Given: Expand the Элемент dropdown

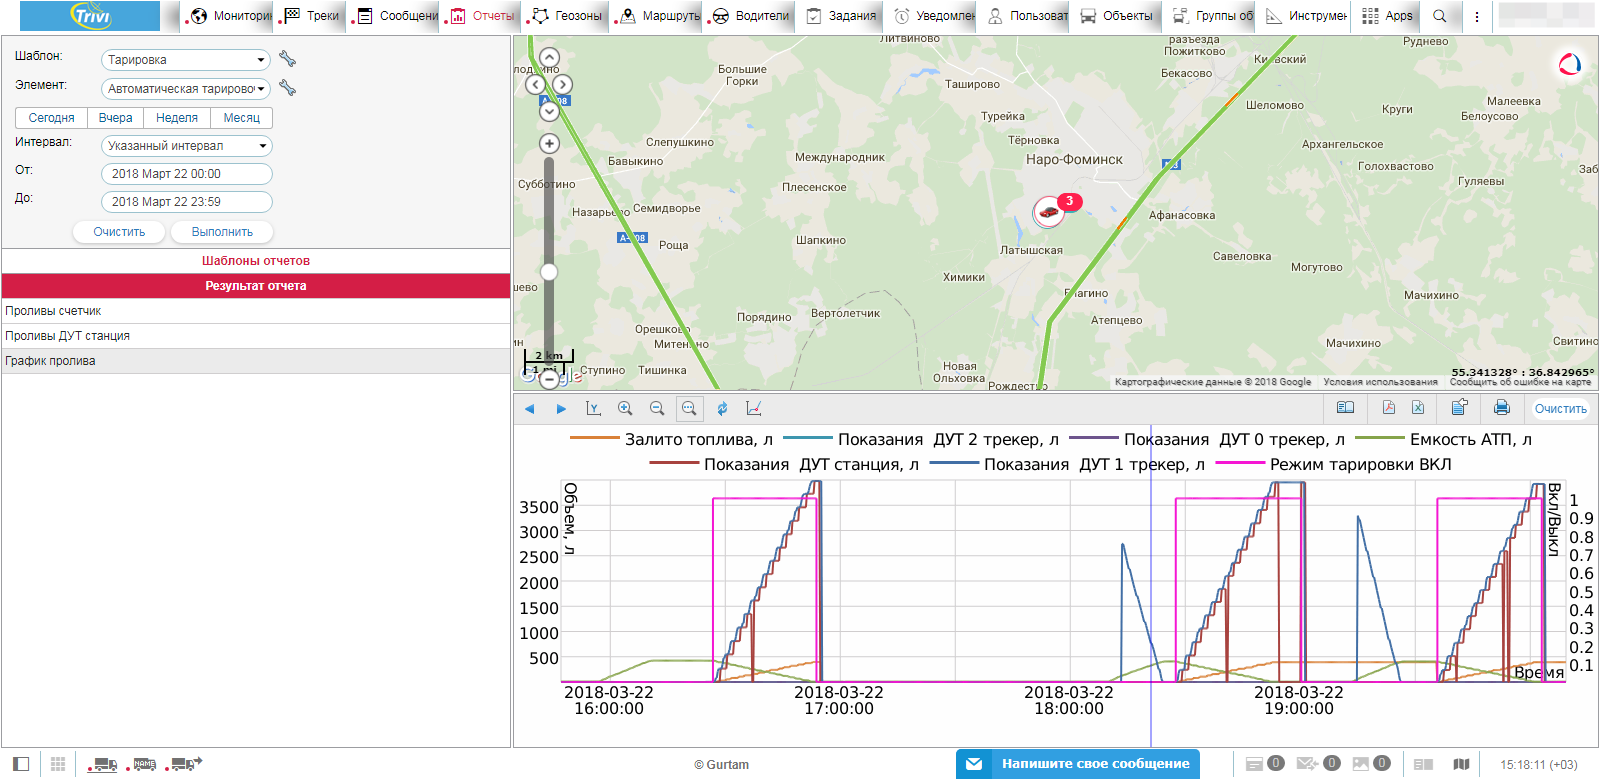Looking at the screenshot, I should pyautogui.click(x=186, y=89).
